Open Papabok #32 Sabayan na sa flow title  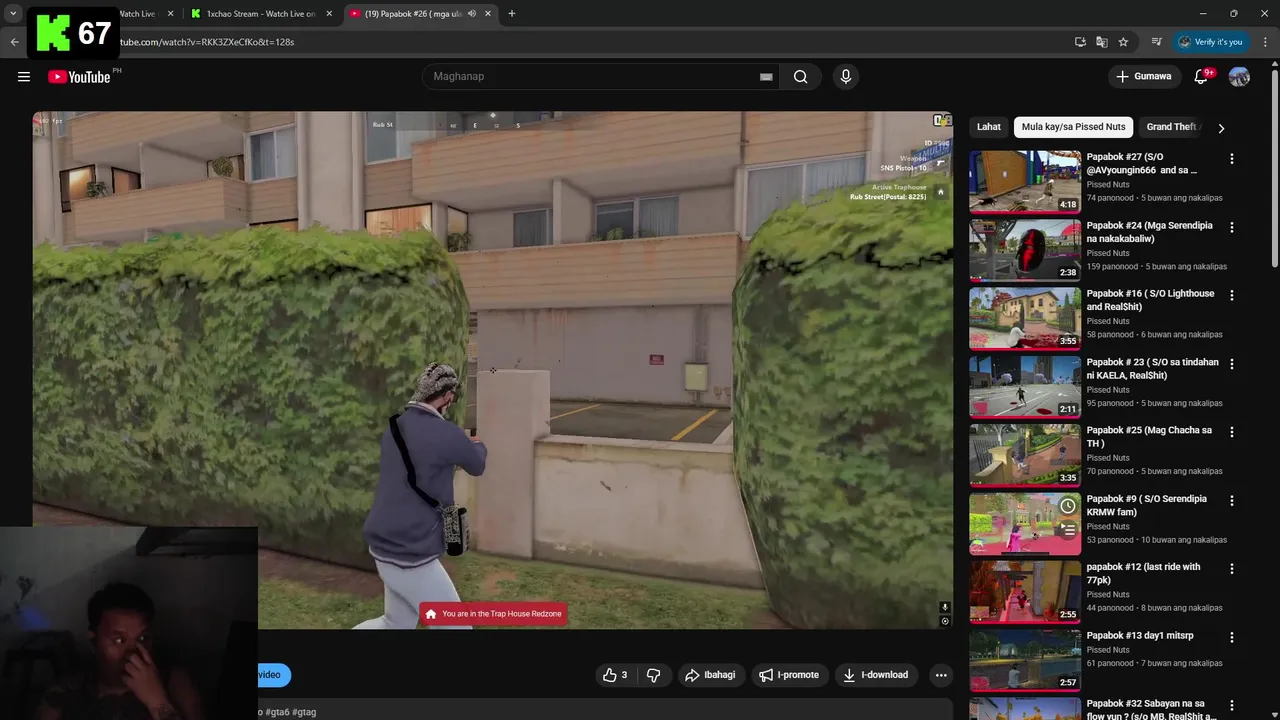[1151, 709]
